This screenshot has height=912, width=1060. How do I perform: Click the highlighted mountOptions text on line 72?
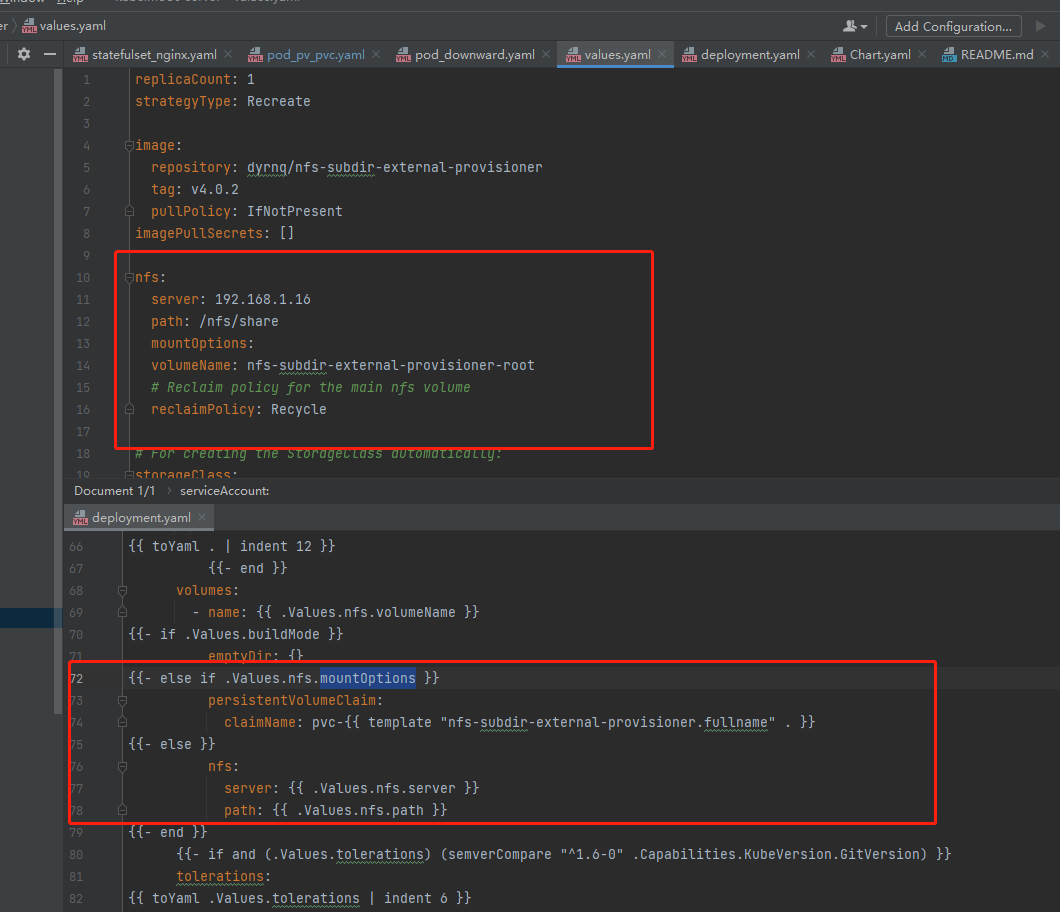coord(367,678)
